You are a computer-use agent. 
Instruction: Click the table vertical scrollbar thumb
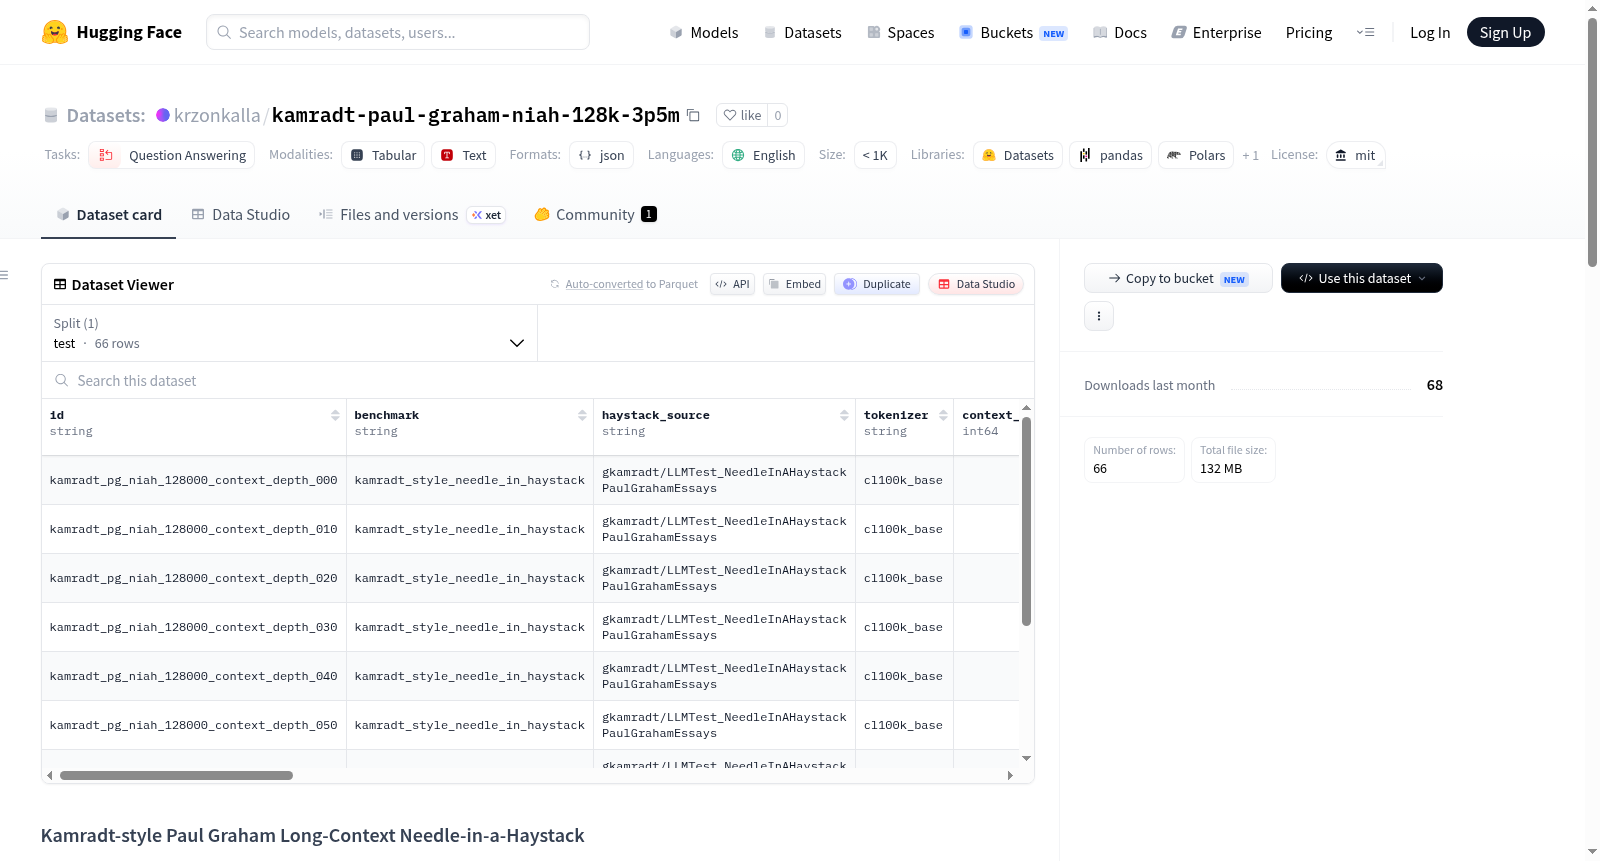(1026, 521)
